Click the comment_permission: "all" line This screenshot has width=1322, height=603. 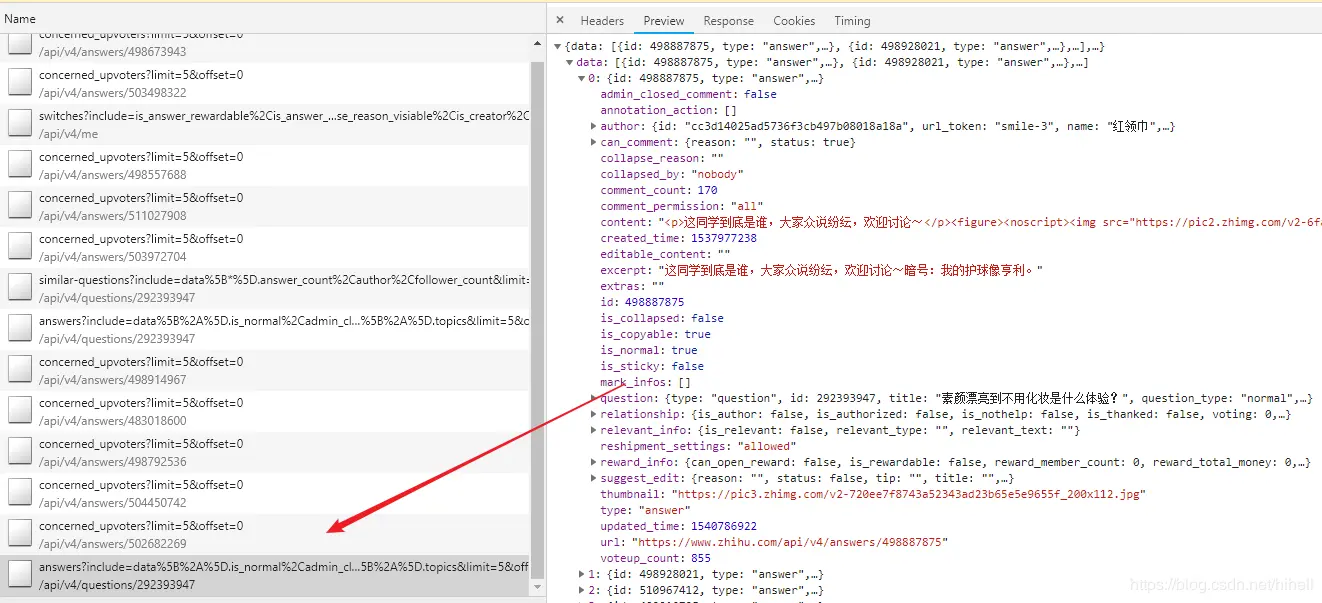(681, 206)
